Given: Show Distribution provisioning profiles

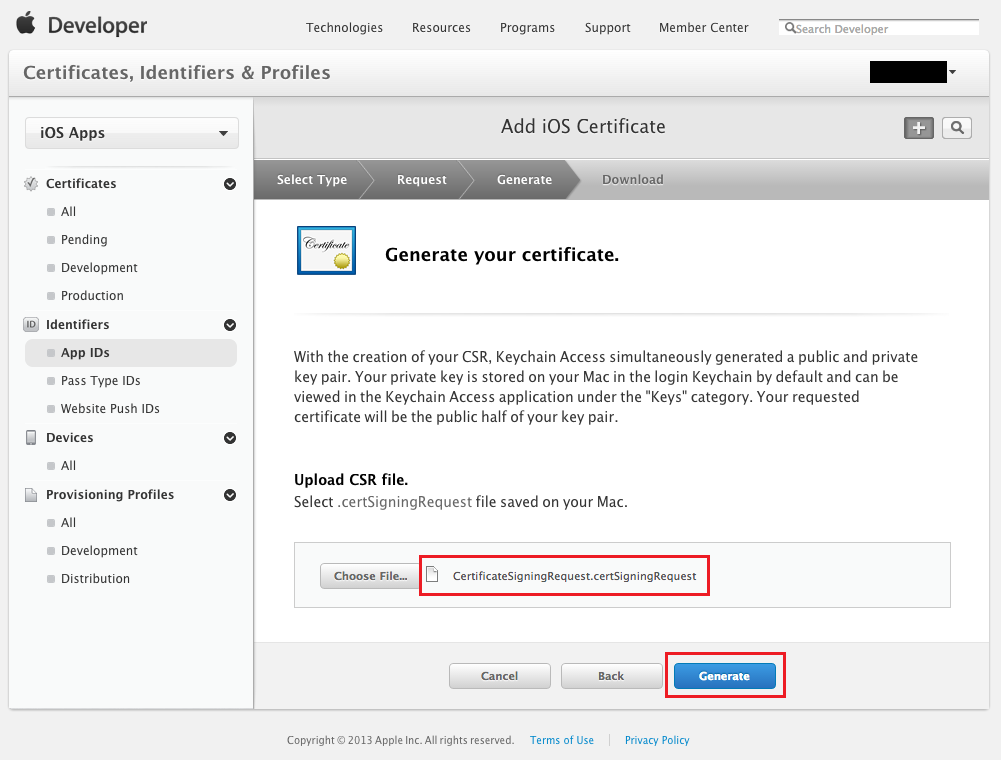Looking at the screenshot, I should [x=95, y=579].
